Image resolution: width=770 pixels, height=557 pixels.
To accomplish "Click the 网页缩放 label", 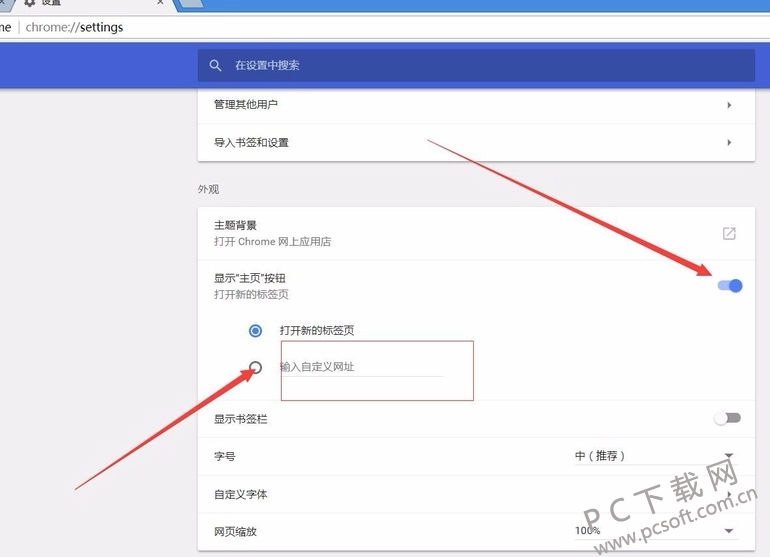I will click(235, 531).
